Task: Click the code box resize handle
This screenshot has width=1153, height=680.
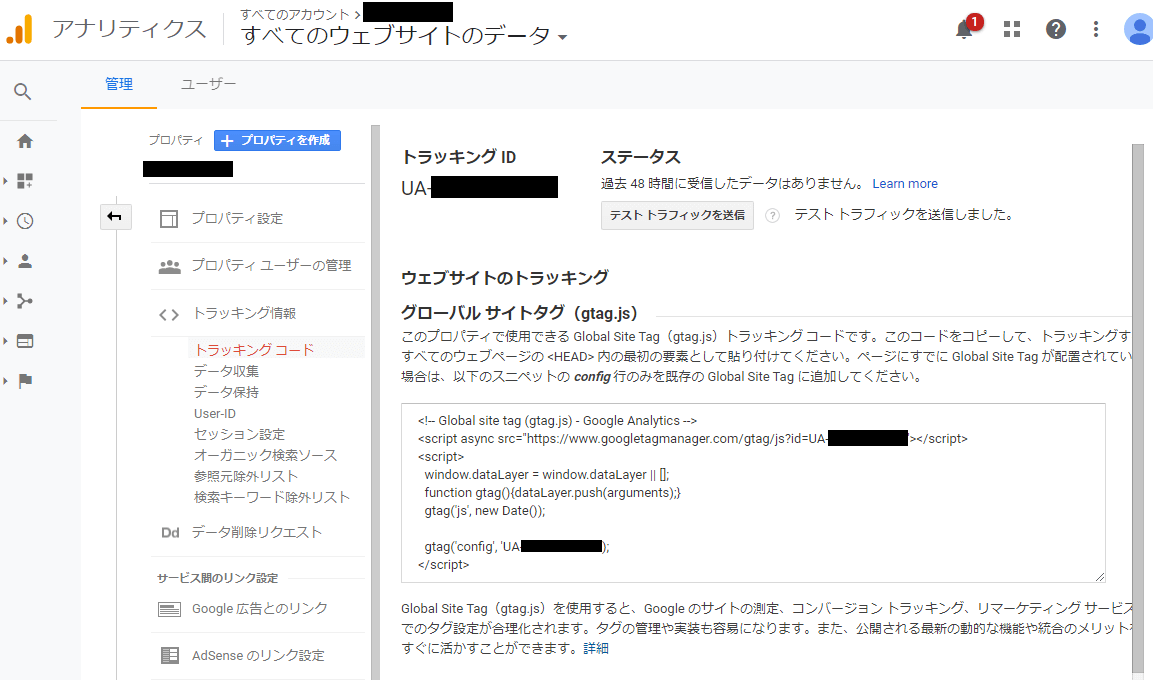Action: [x=1099, y=577]
